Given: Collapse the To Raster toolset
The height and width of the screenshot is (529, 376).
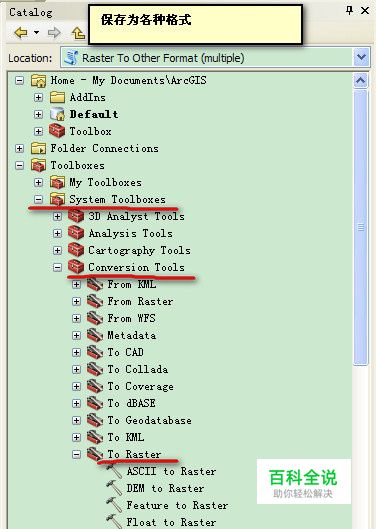Looking at the screenshot, I should (77, 454).
